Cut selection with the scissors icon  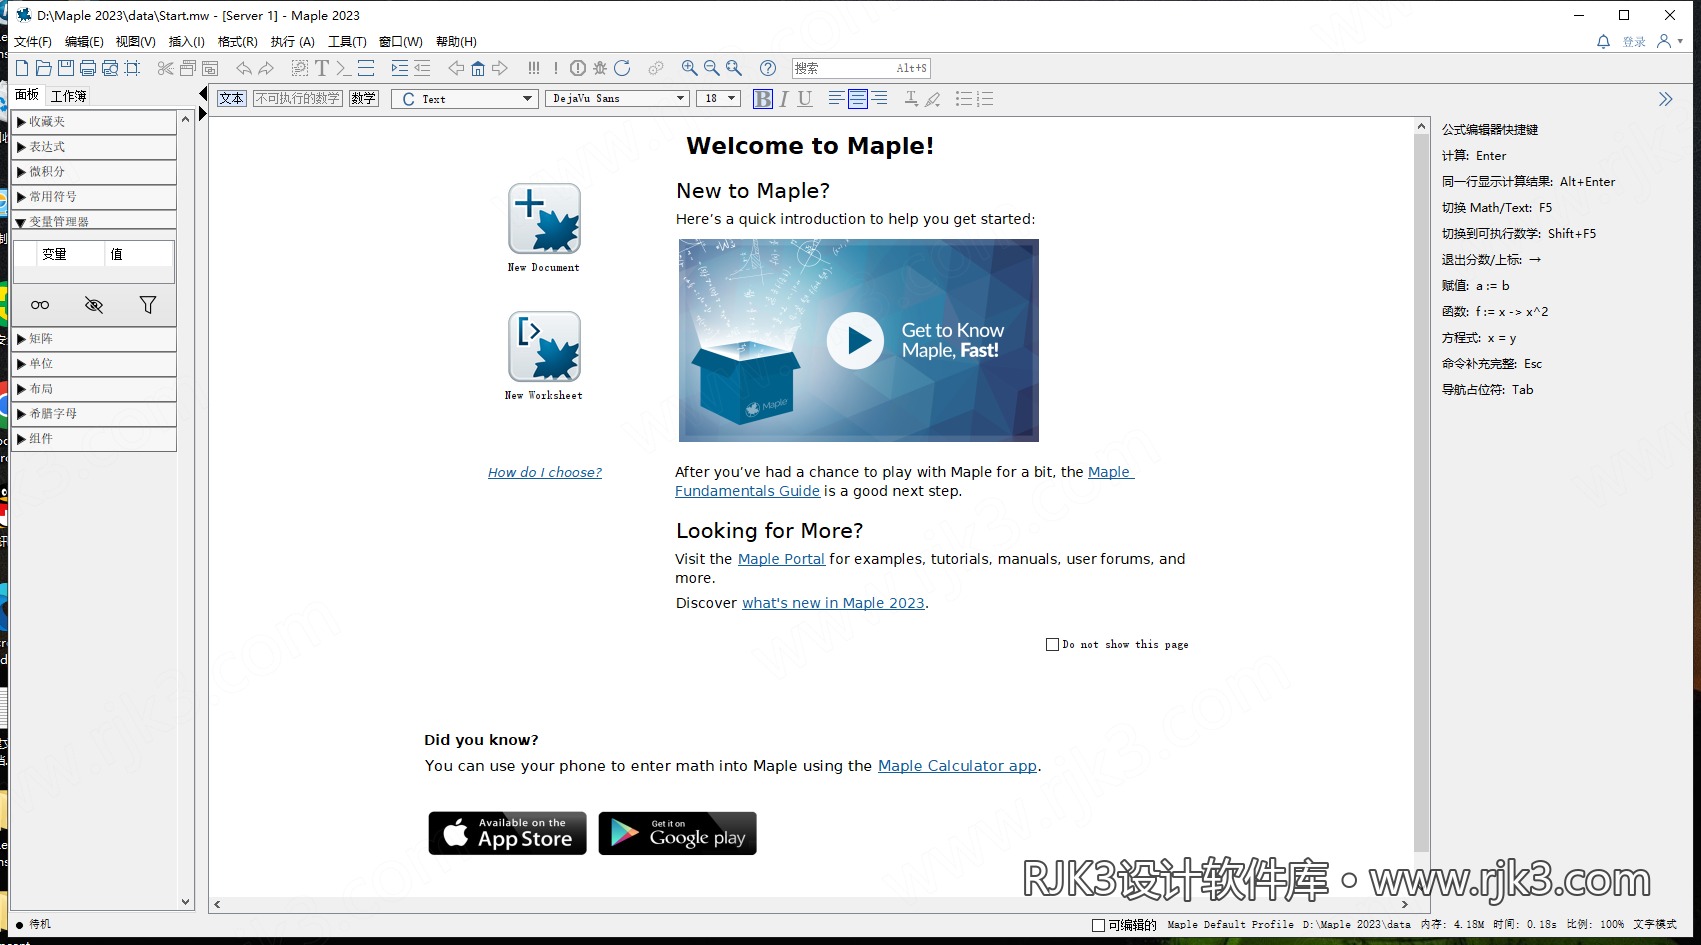165,68
